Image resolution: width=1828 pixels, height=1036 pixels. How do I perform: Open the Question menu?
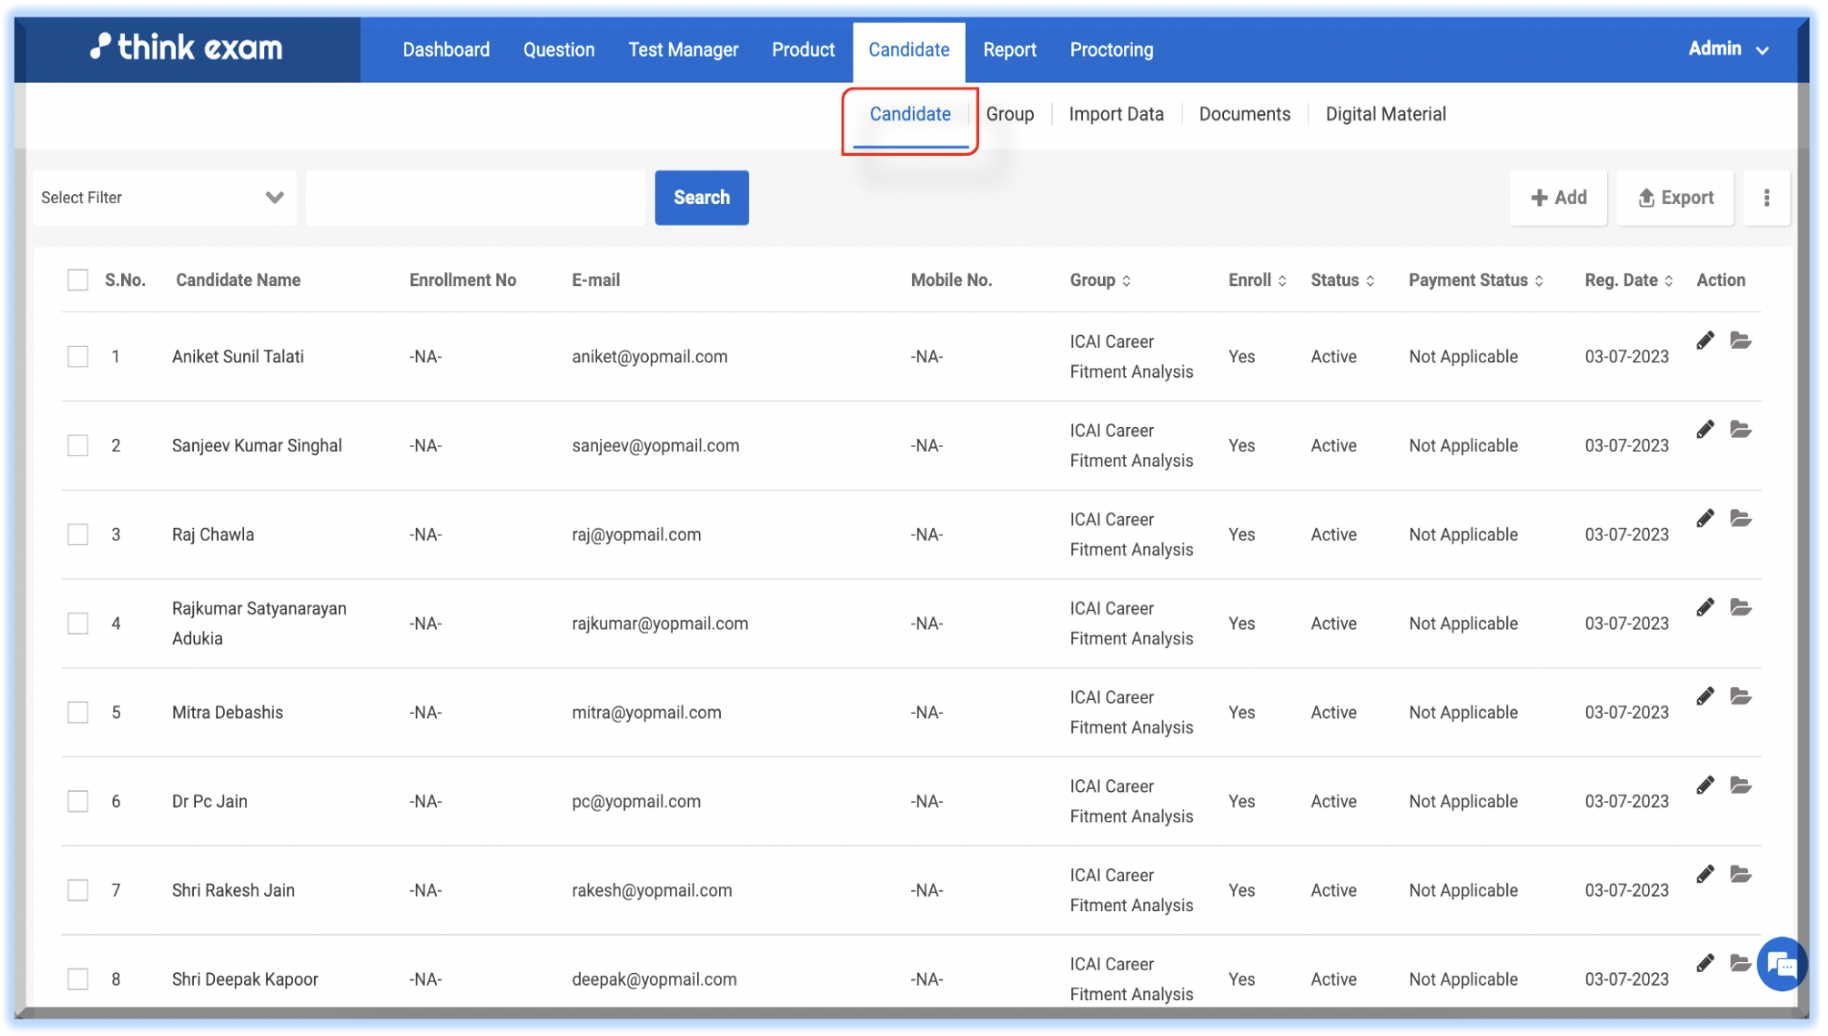(559, 50)
